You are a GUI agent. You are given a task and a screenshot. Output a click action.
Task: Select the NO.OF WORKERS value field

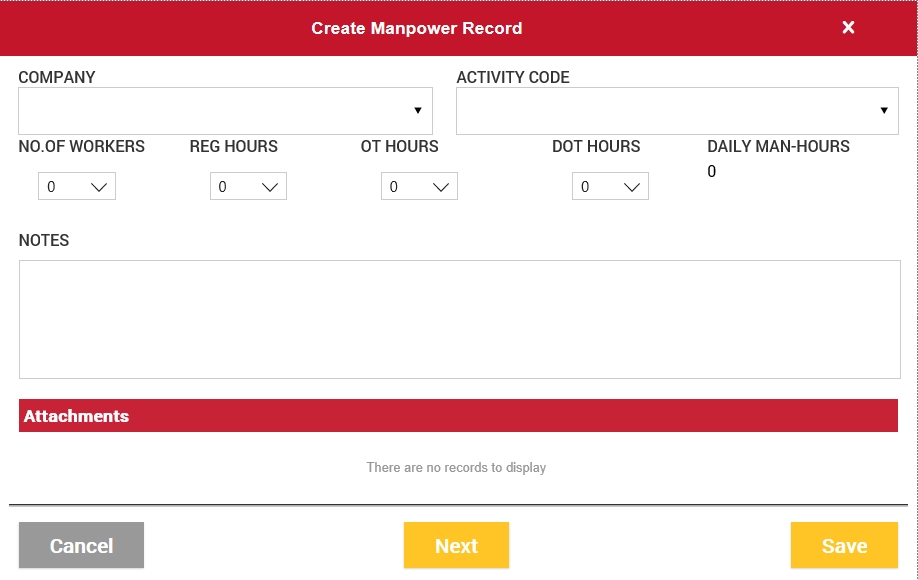click(x=60, y=187)
